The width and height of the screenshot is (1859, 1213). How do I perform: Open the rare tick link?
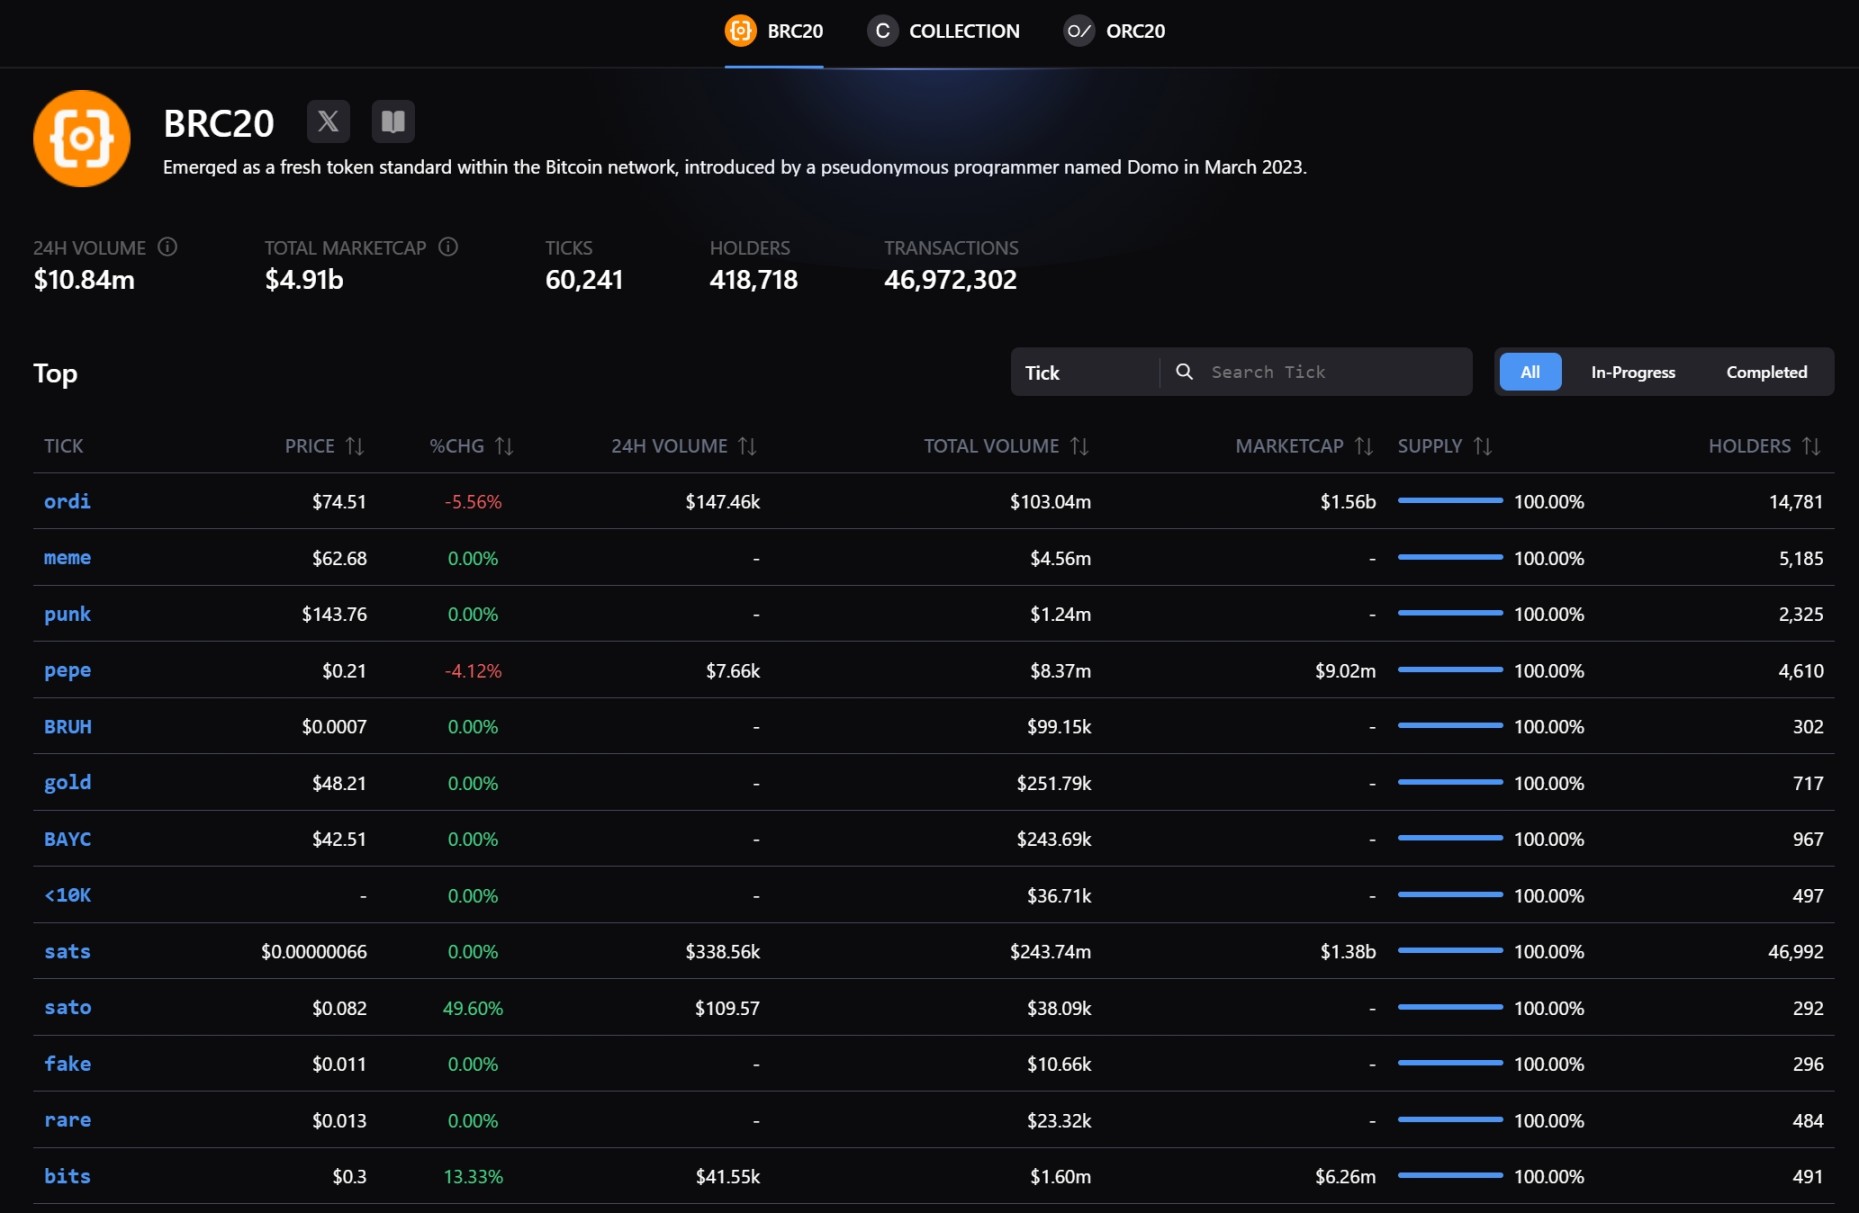pos(67,1120)
